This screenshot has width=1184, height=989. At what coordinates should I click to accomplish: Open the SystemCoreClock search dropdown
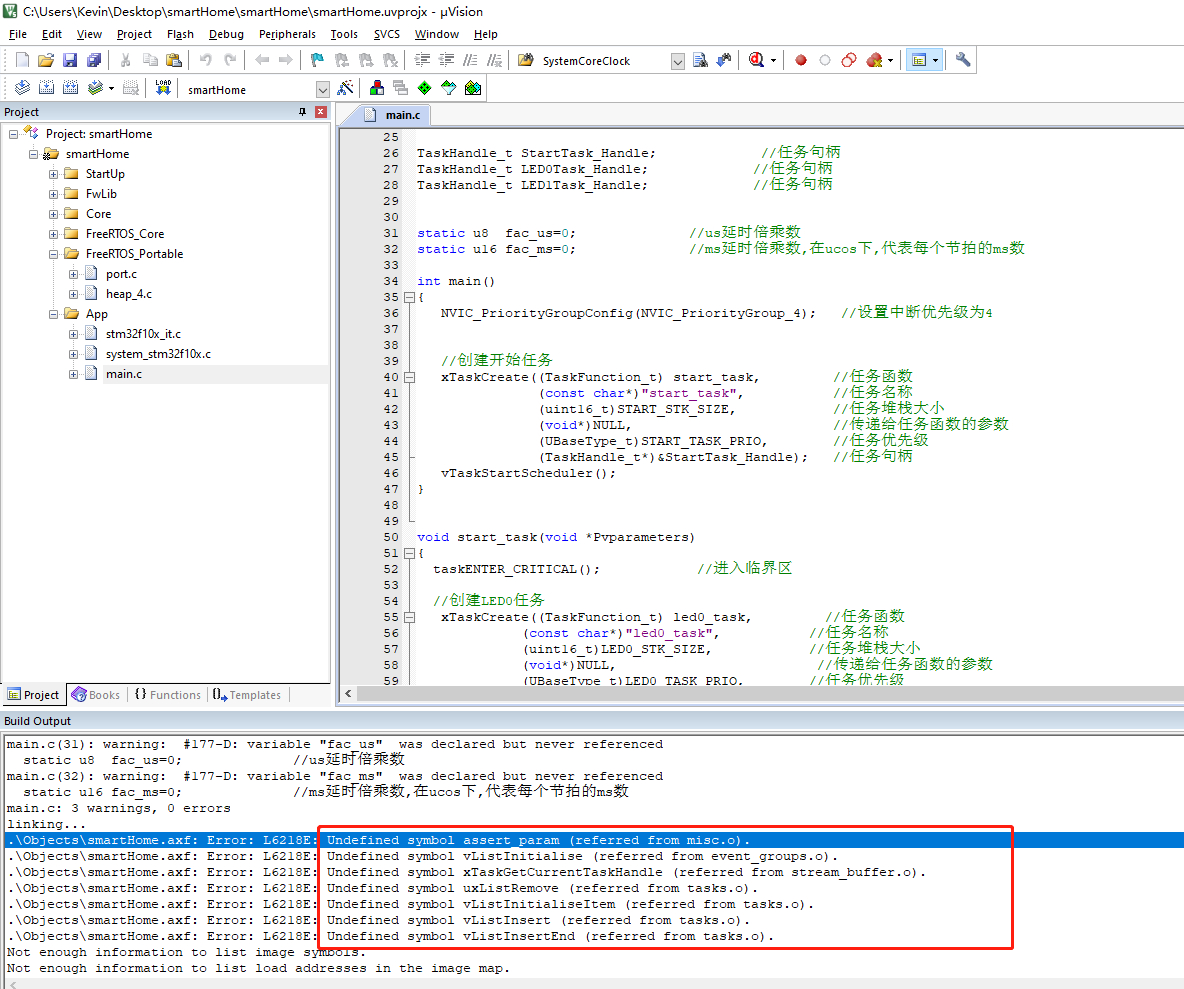[678, 60]
